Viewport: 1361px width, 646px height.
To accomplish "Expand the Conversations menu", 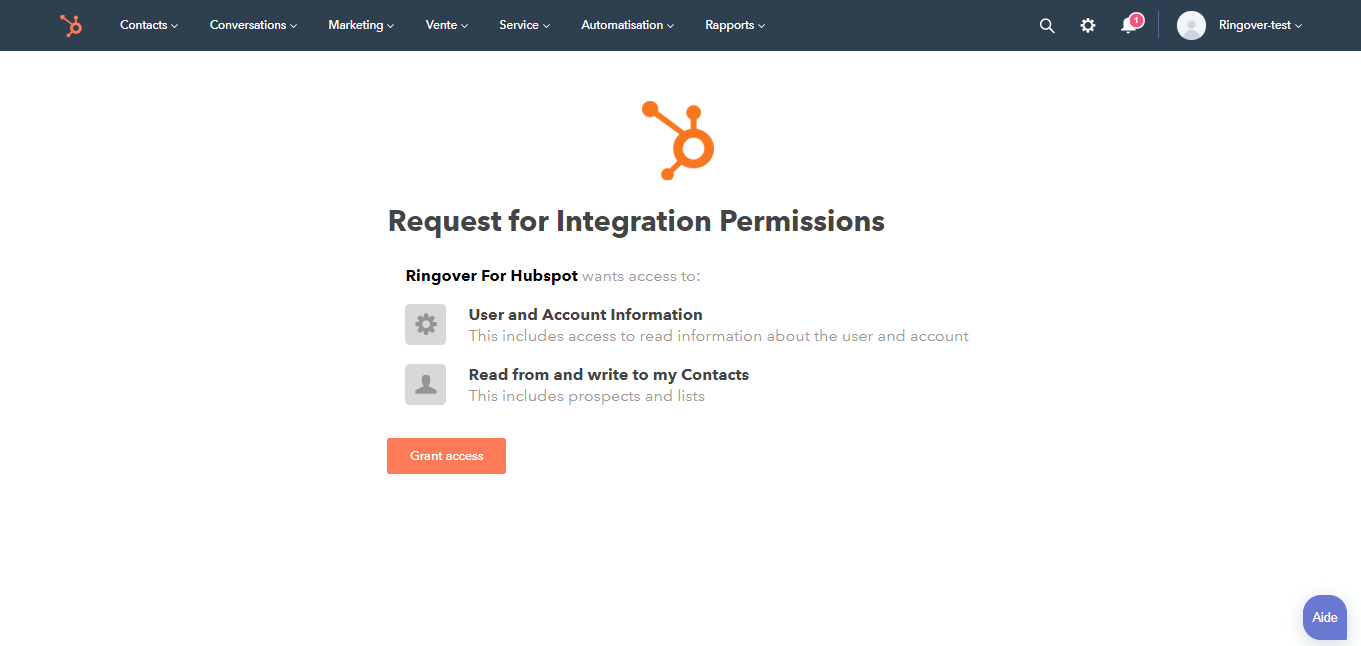I will tap(253, 25).
